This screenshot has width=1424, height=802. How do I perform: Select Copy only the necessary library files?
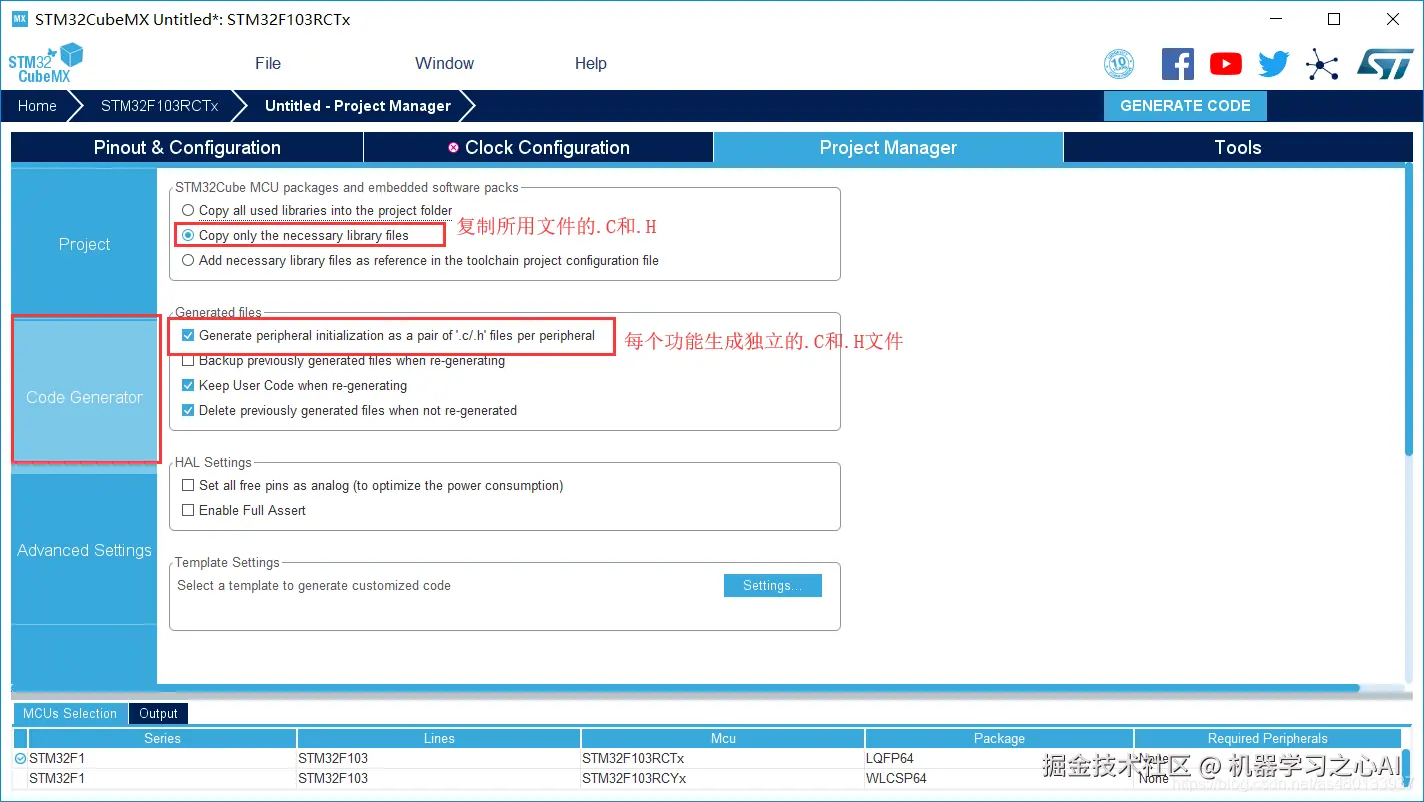tap(188, 235)
